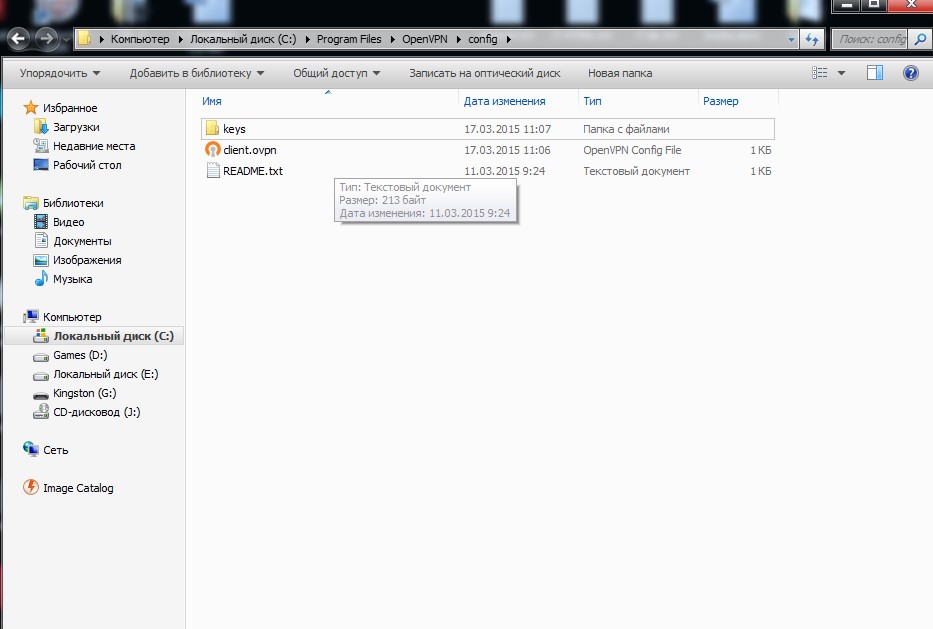Click the OpenVPN Config File type cell

point(632,150)
